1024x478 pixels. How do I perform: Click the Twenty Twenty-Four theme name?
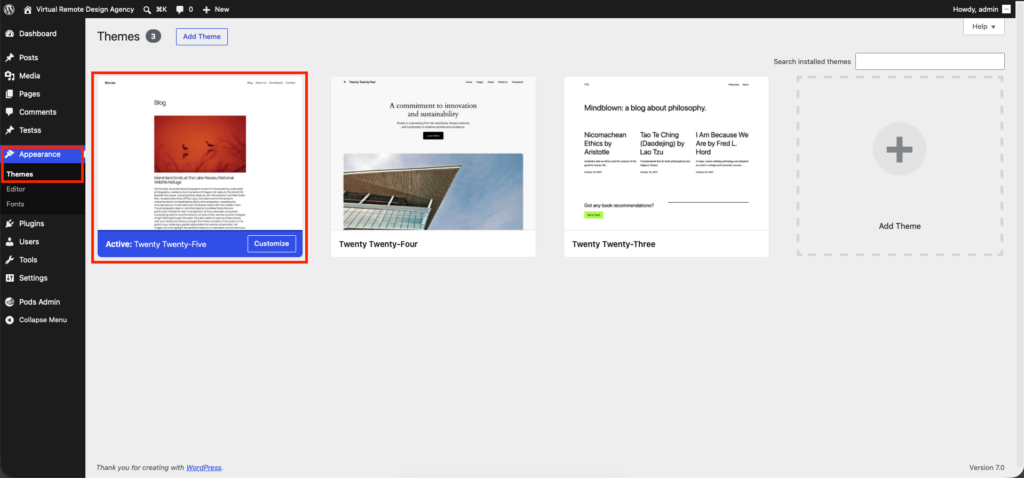378,244
